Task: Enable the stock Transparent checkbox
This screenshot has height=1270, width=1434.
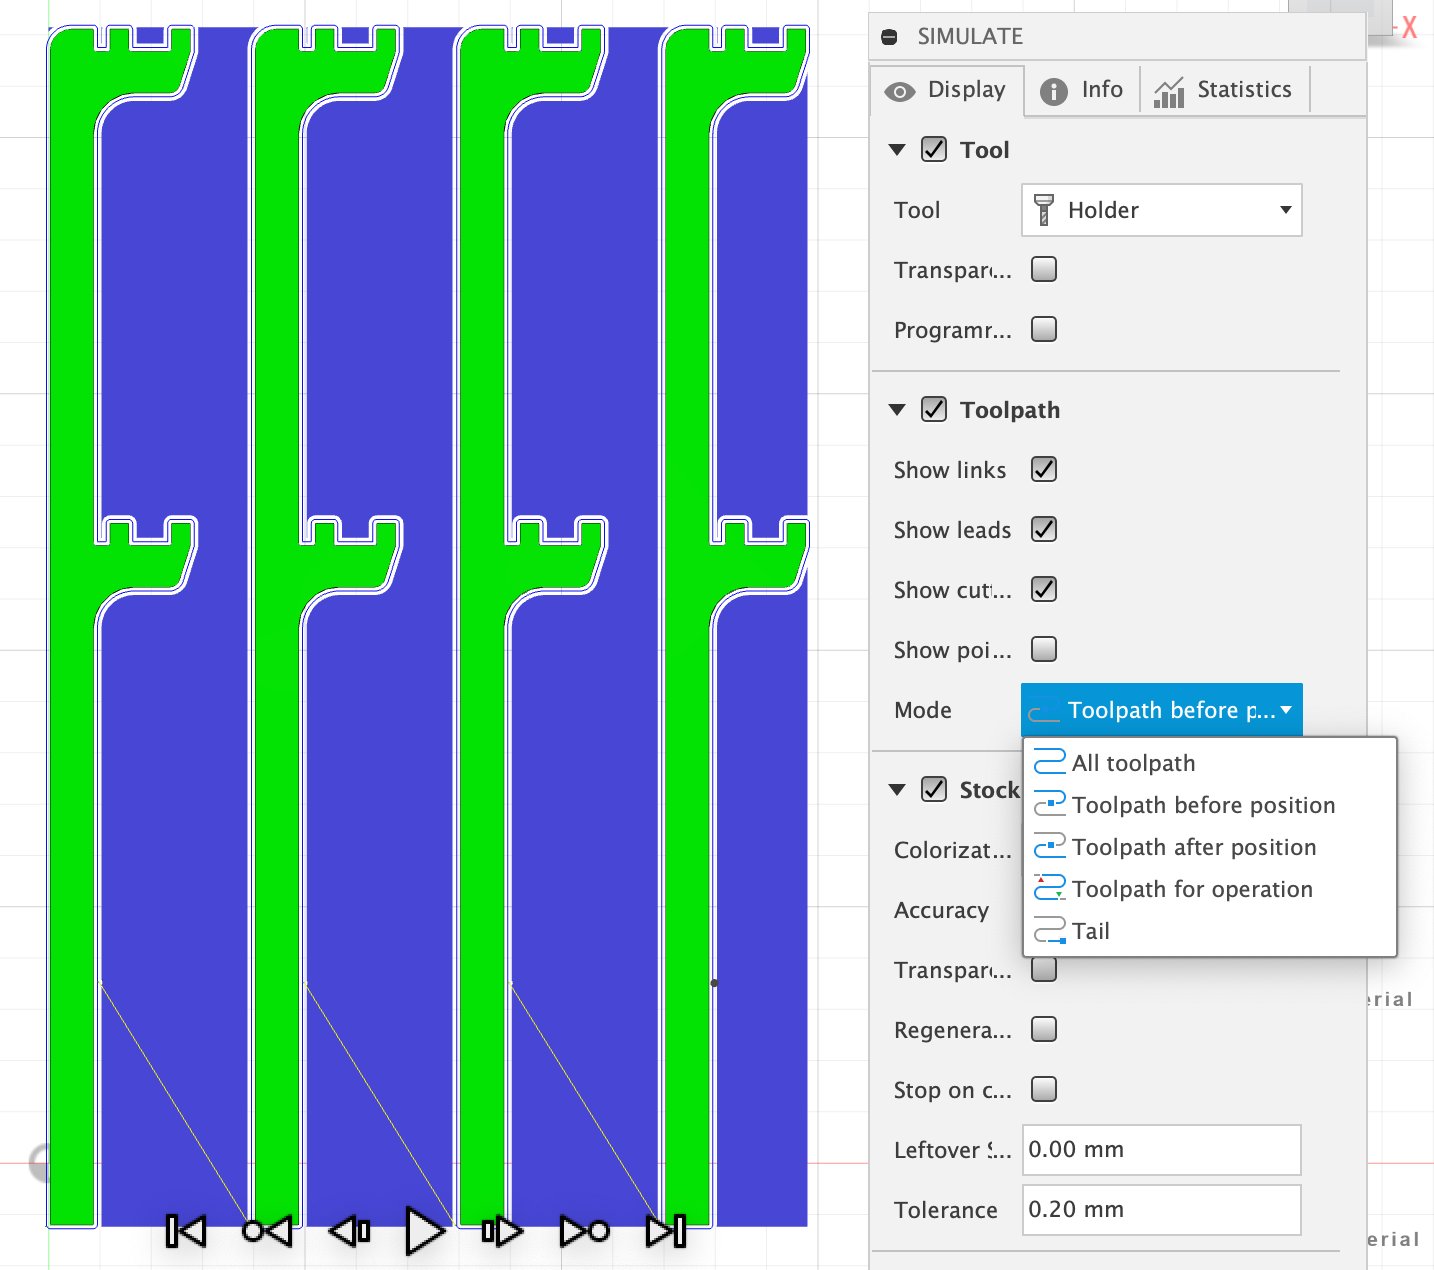Action: tap(1044, 969)
